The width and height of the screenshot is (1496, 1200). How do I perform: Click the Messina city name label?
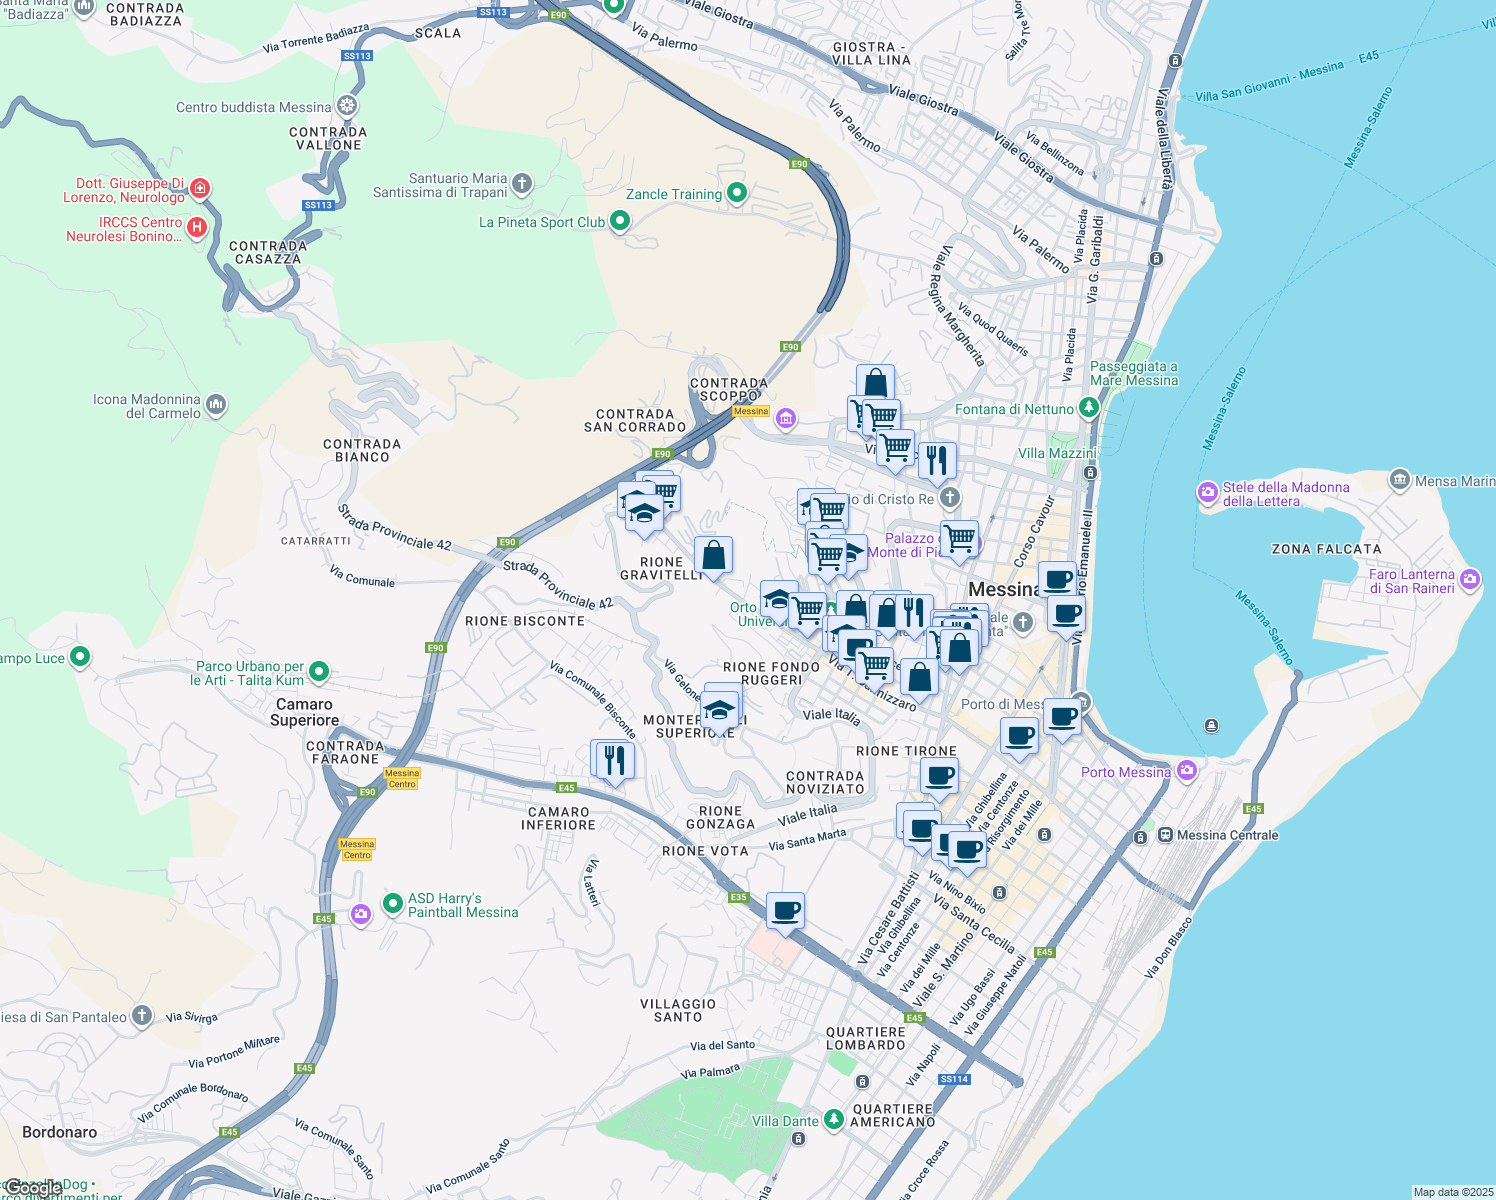click(x=1004, y=589)
